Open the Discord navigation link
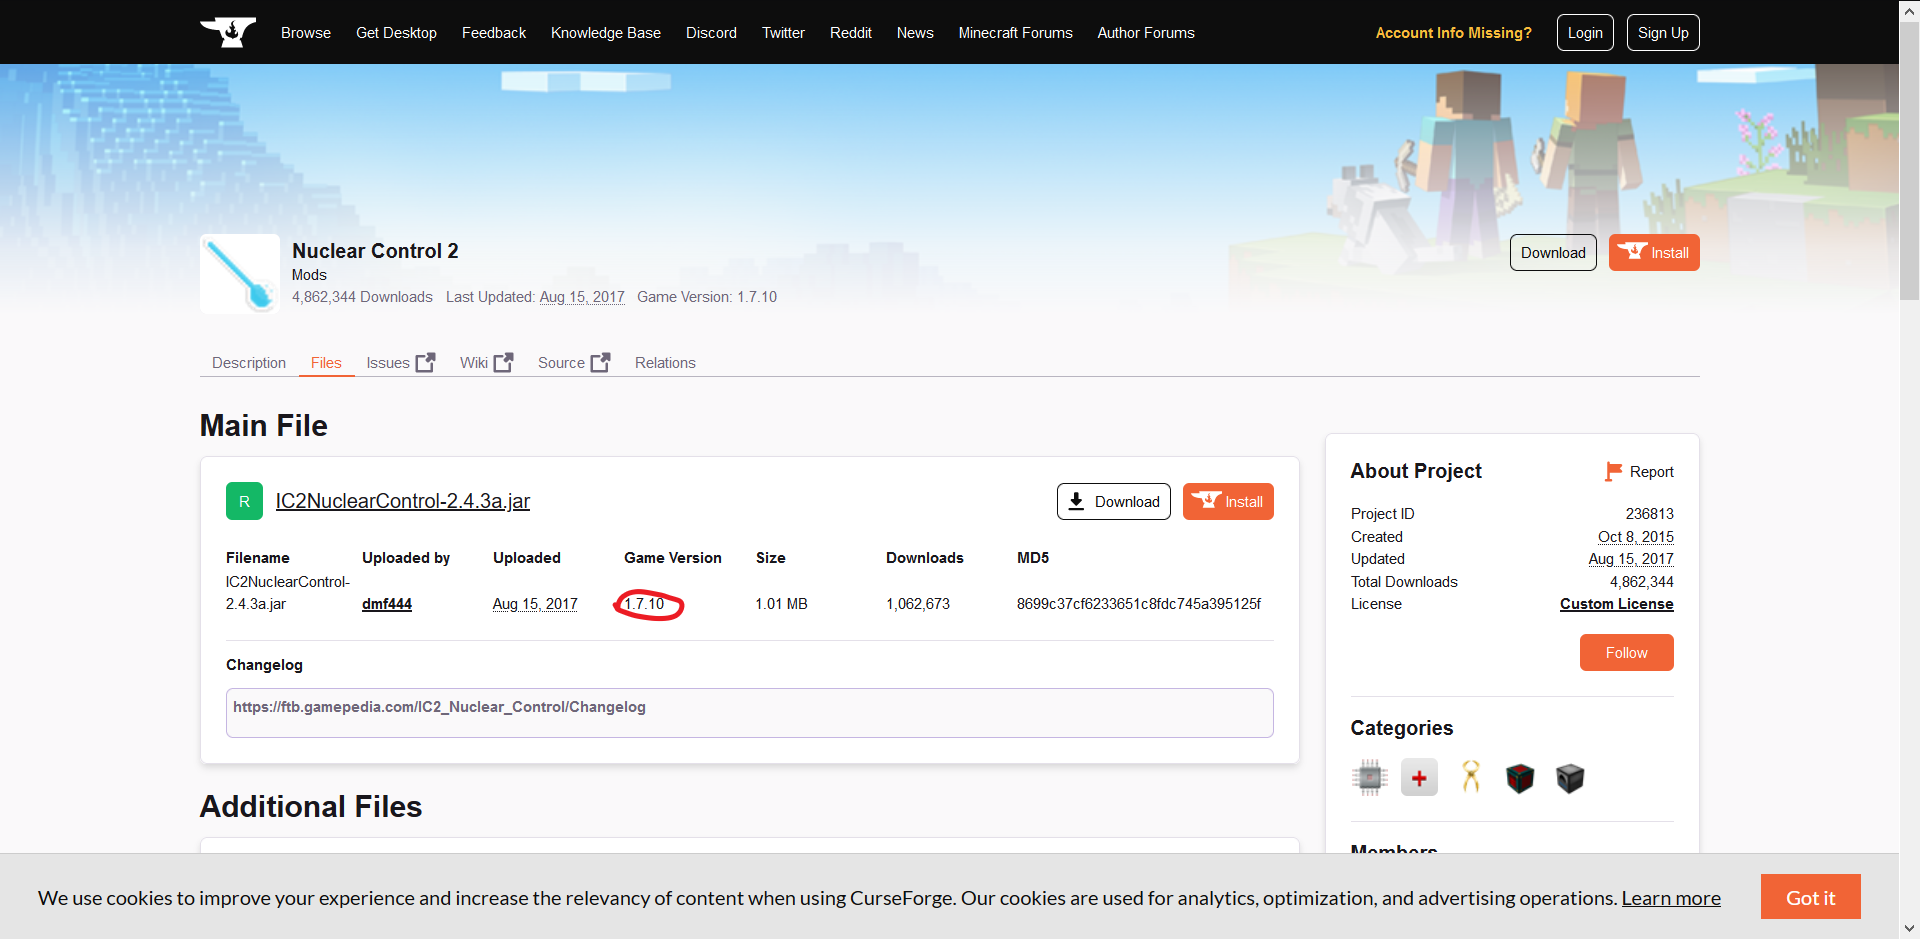 click(711, 33)
